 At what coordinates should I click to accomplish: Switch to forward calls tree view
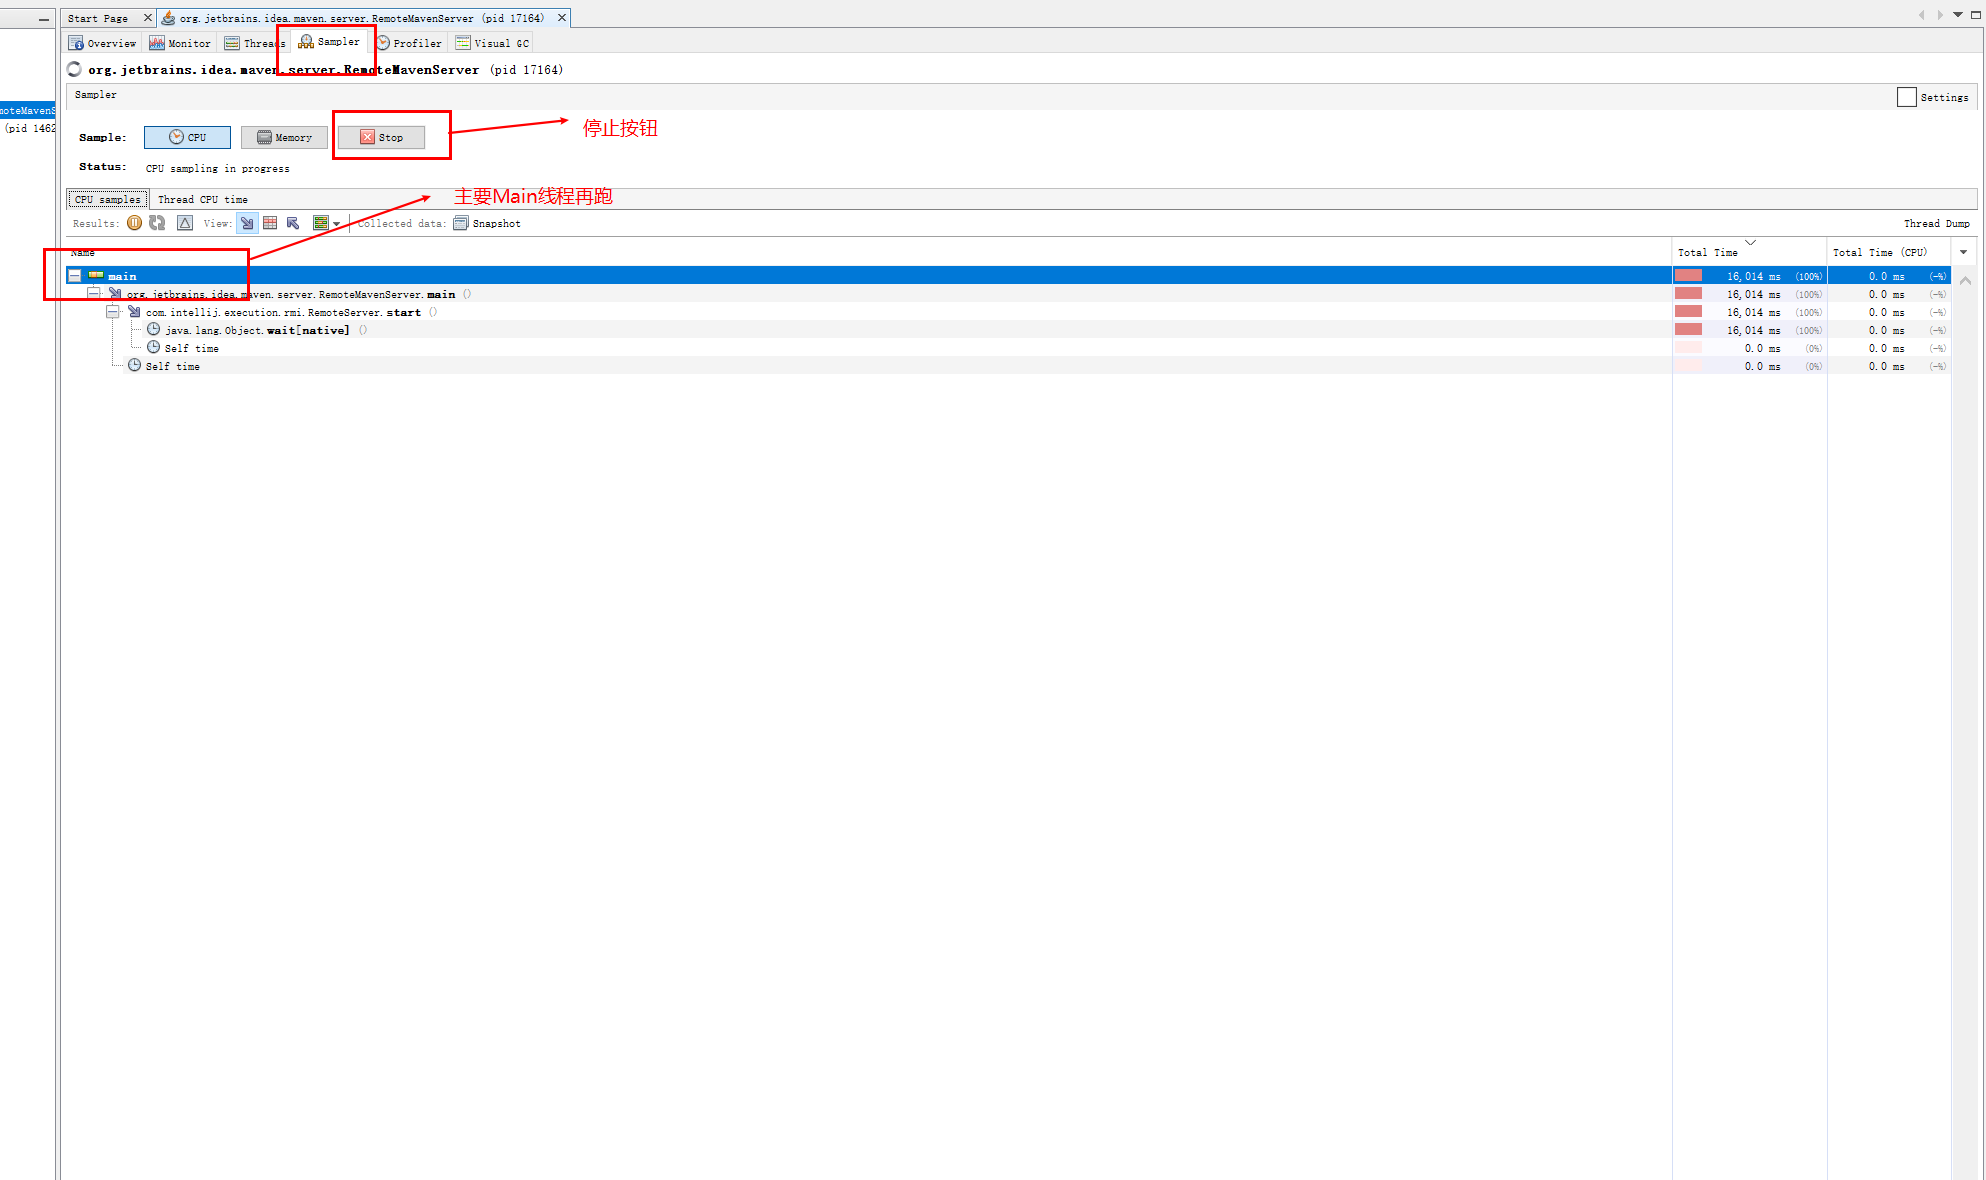pos(247,223)
